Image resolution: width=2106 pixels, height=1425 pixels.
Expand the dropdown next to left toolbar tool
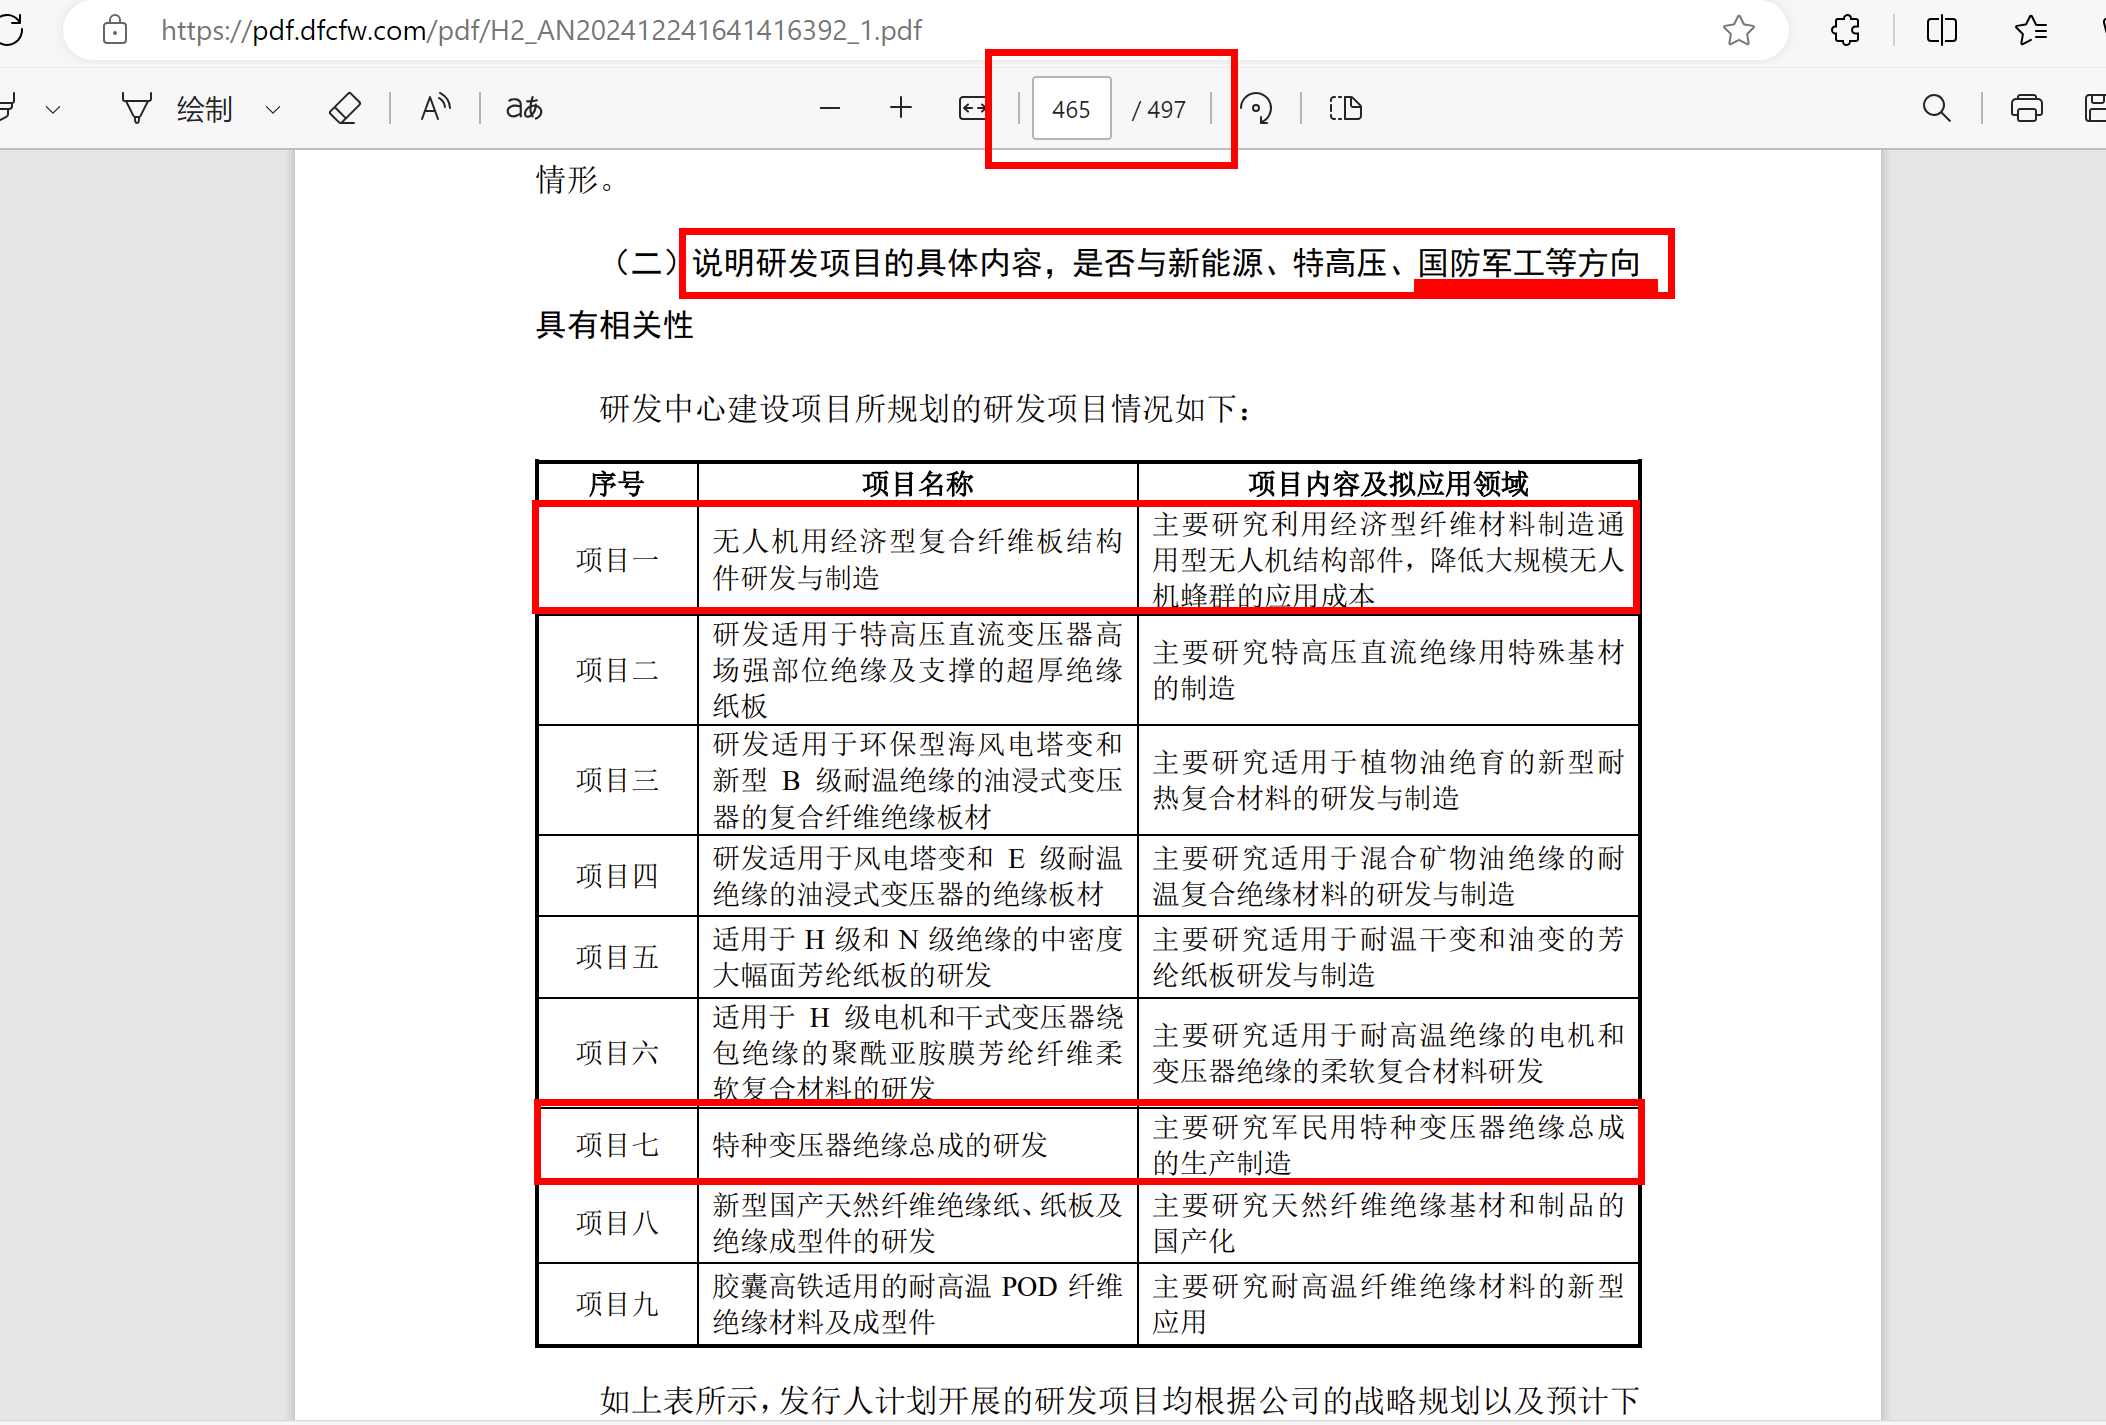(53, 109)
